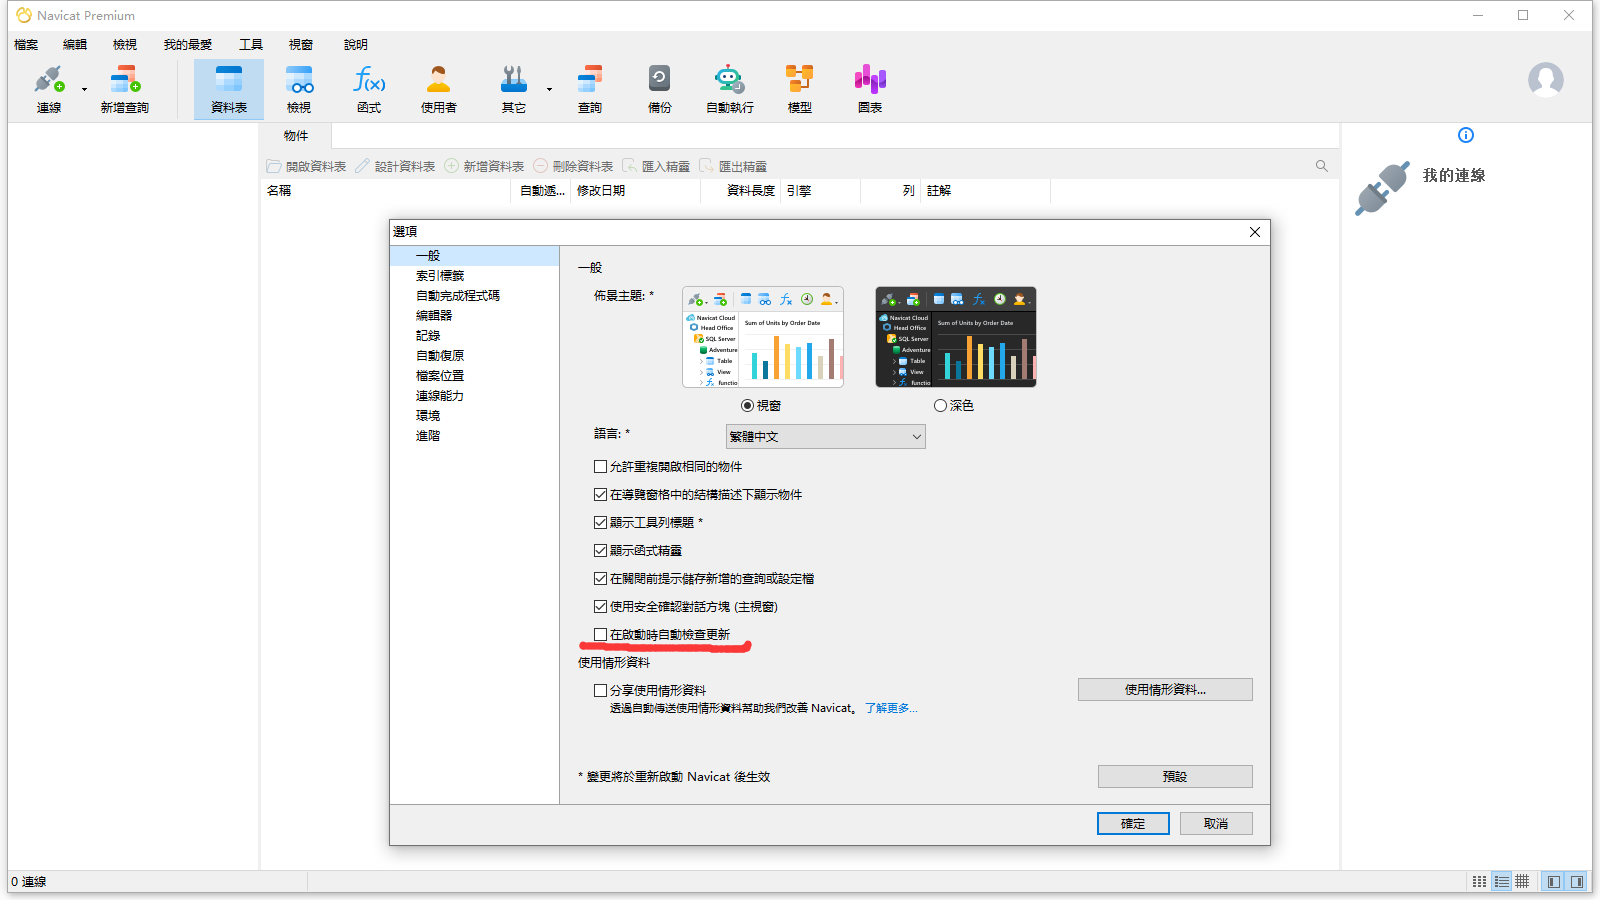
Task: Open the 圖表 charts toolbar icon
Action: coord(870,89)
